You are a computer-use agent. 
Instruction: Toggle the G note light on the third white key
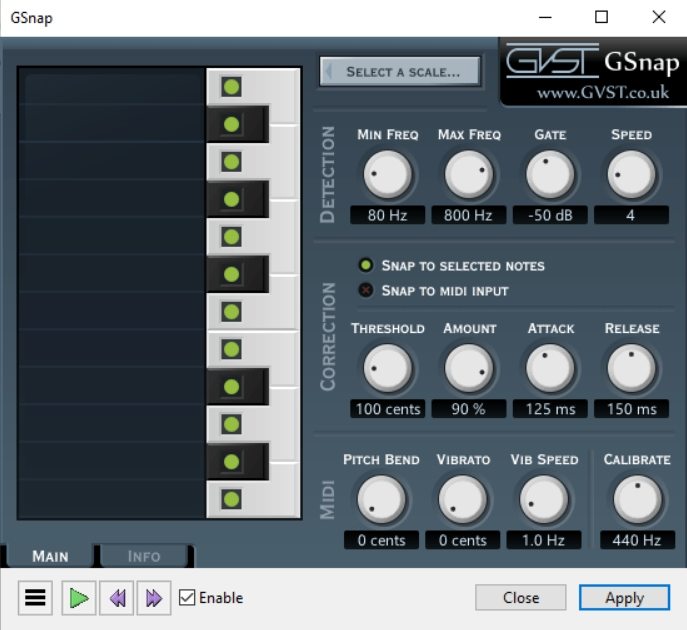coord(231,237)
